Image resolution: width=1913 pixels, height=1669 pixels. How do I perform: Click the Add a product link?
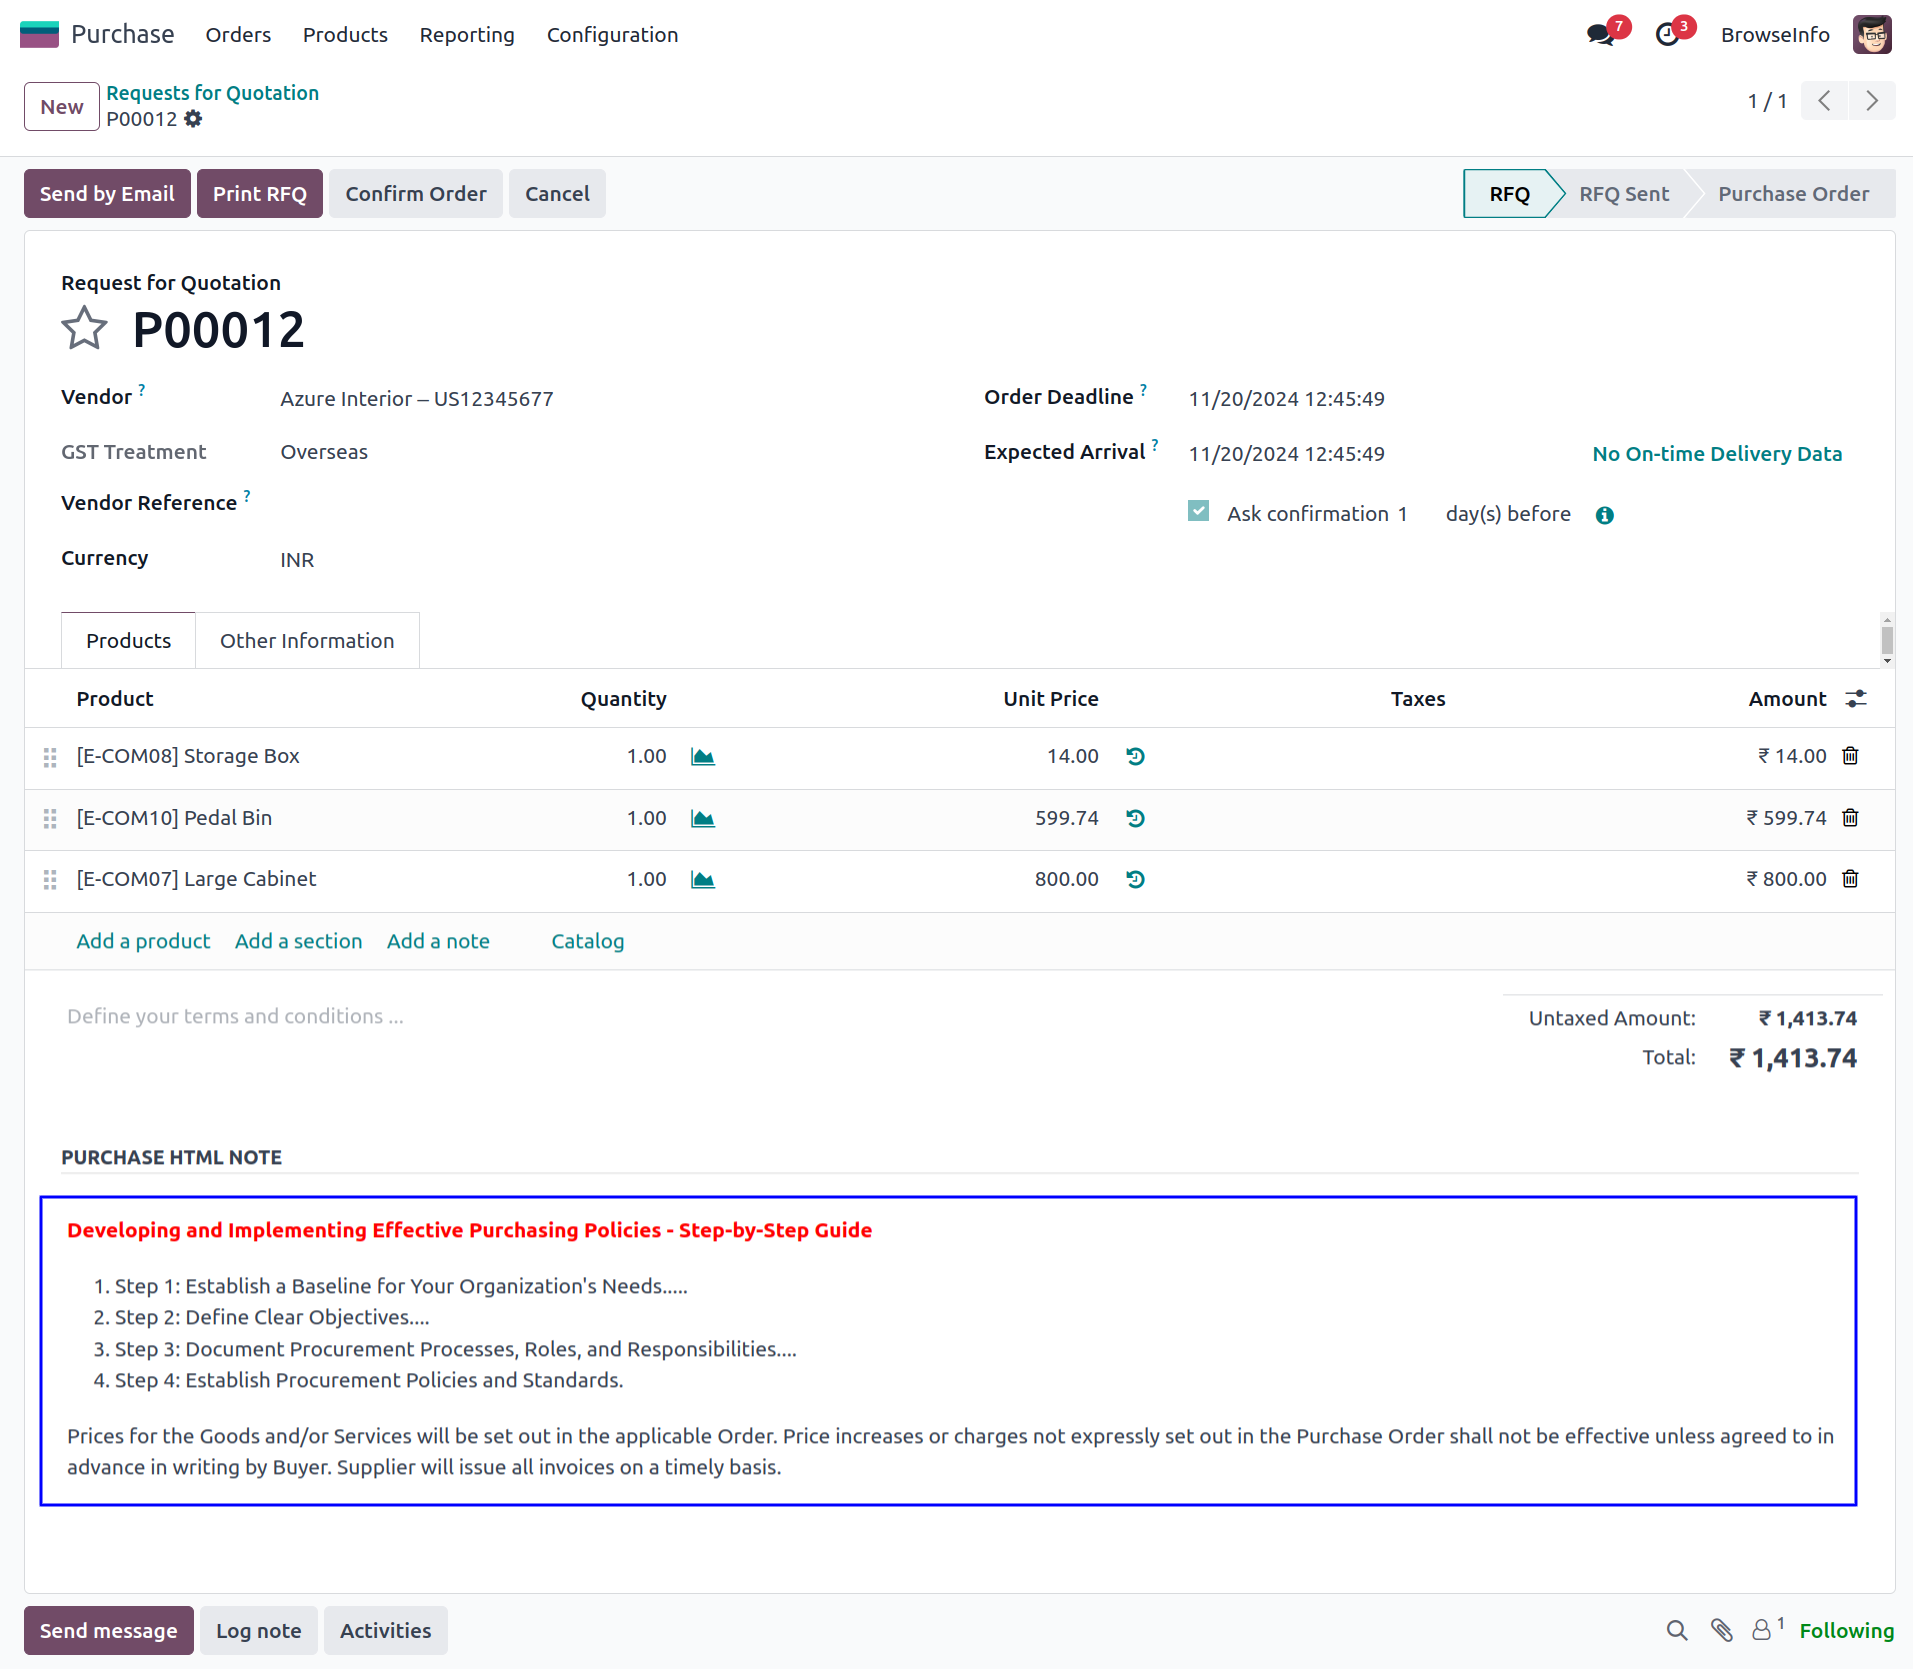[x=143, y=941]
